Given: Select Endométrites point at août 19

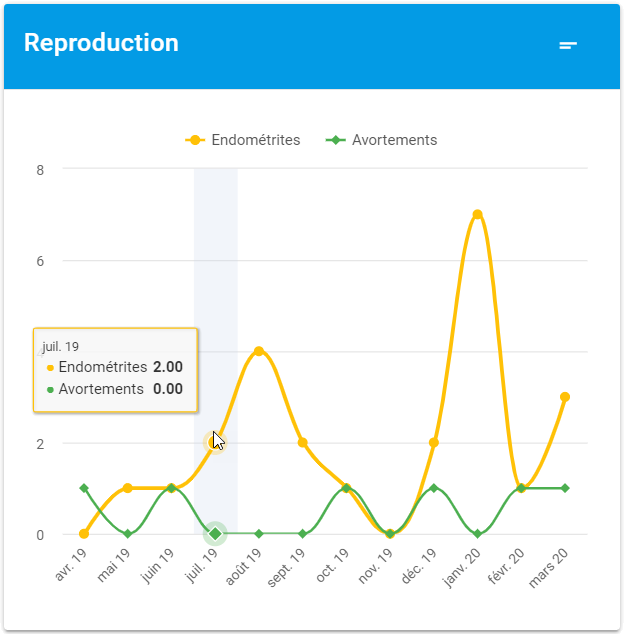Looking at the screenshot, I should [x=259, y=351].
